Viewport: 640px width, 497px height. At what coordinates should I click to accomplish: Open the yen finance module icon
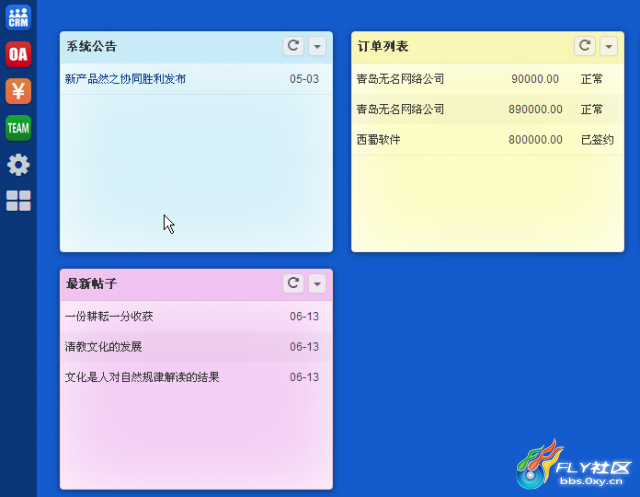(x=18, y=91)
